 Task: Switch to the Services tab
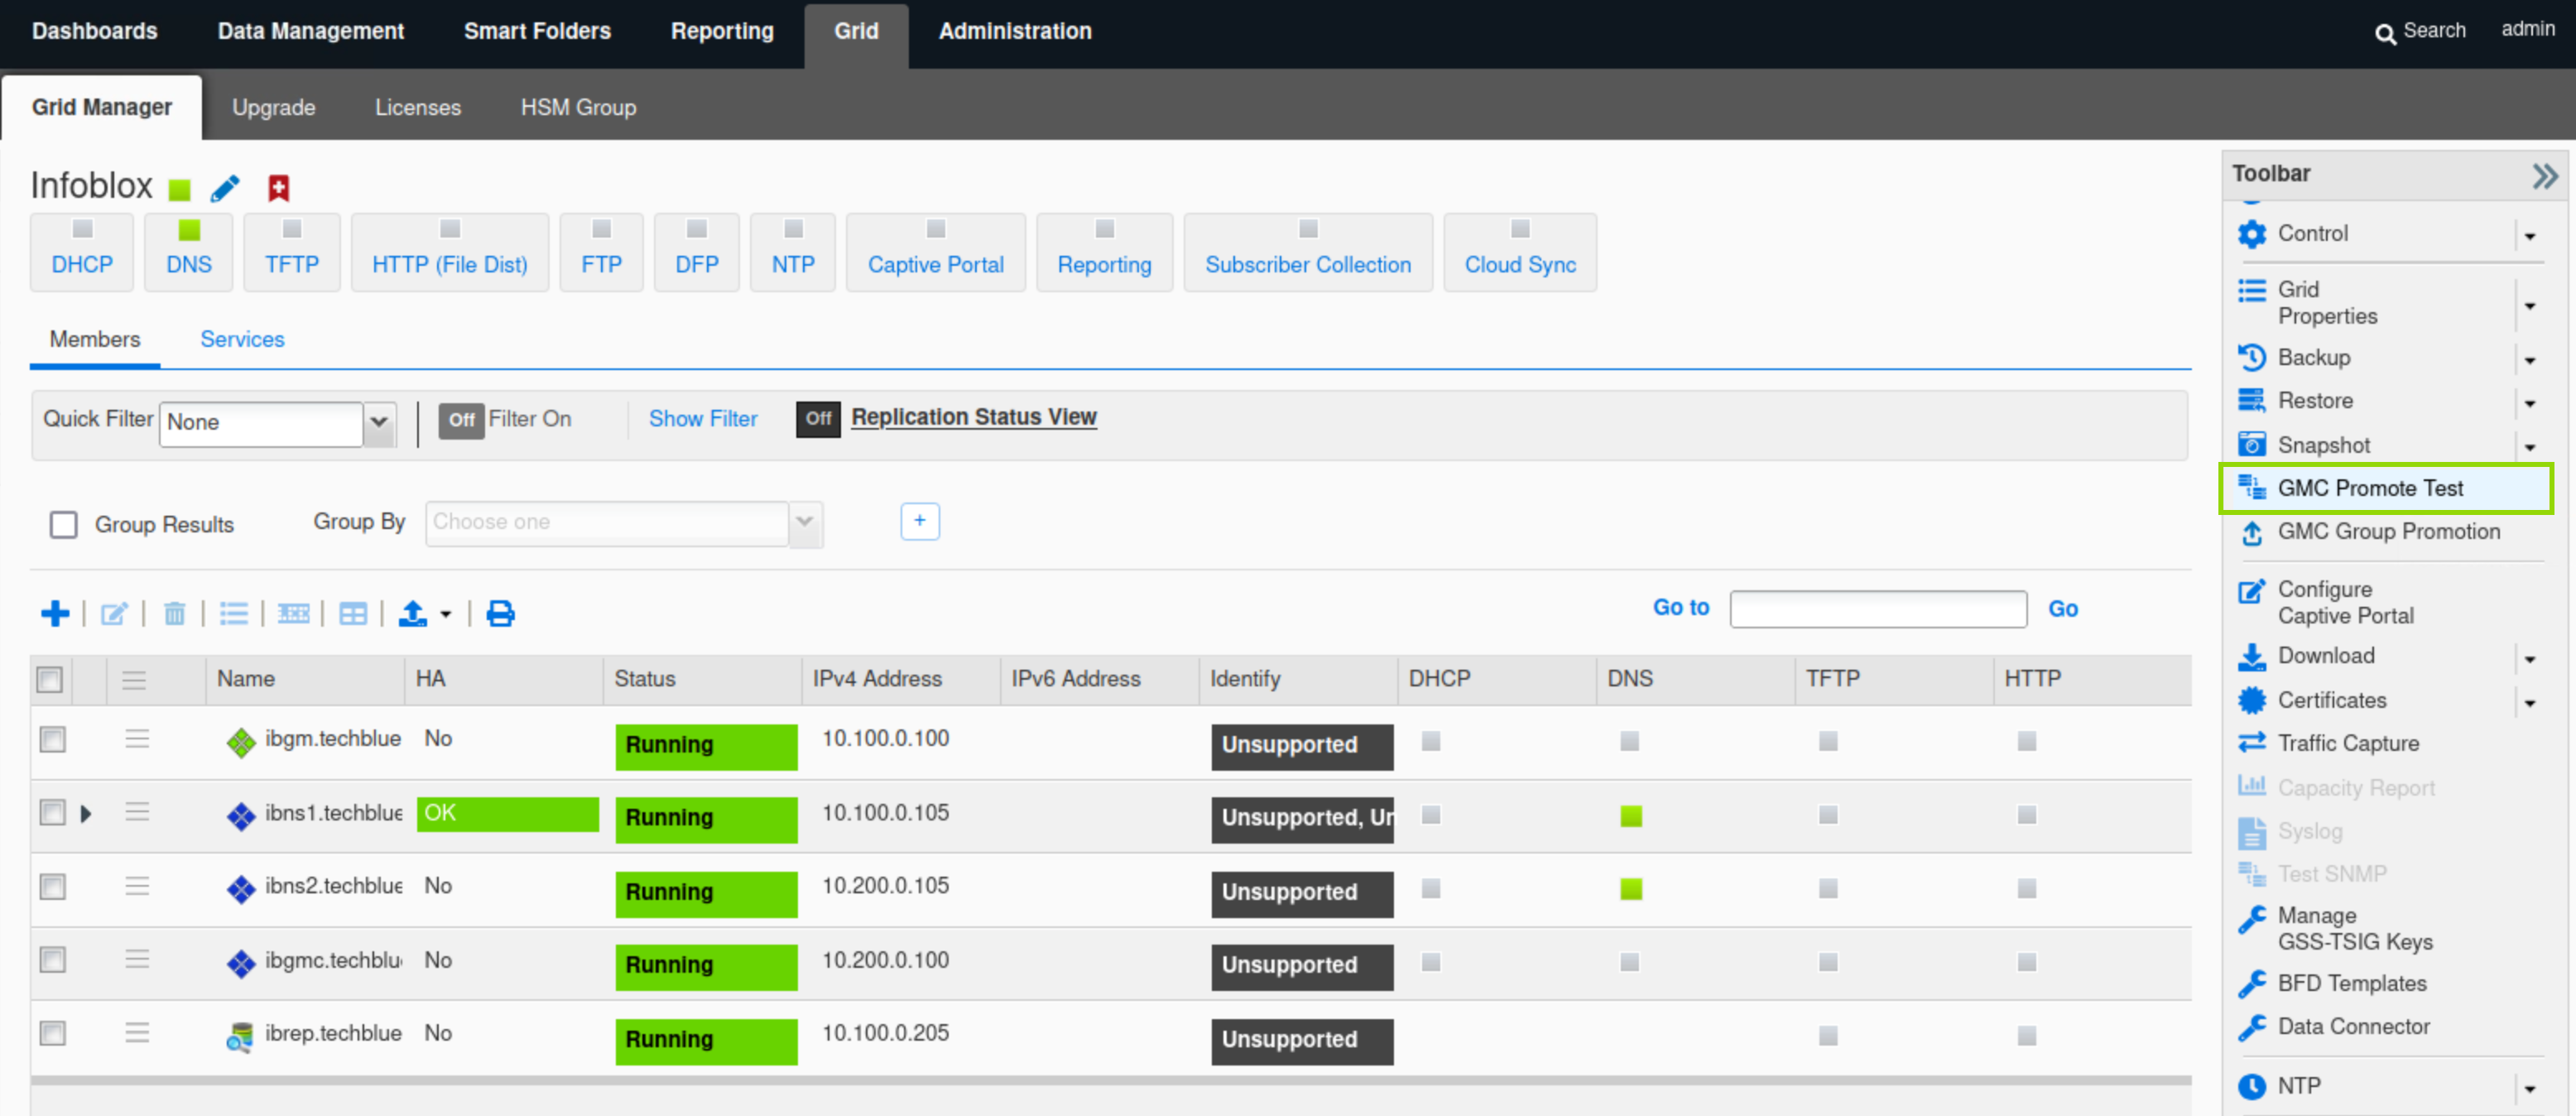click(x=242, y=339)
